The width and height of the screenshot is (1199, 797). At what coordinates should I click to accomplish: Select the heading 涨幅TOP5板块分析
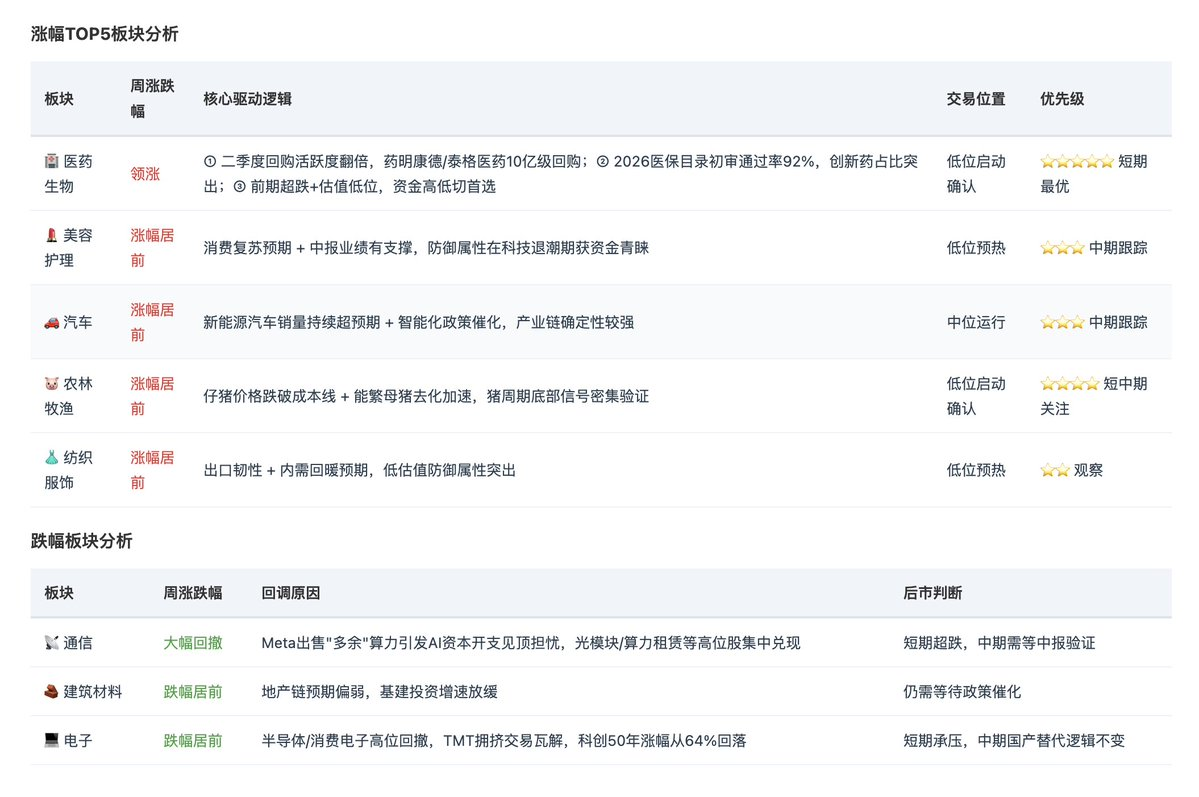[105, 34]
